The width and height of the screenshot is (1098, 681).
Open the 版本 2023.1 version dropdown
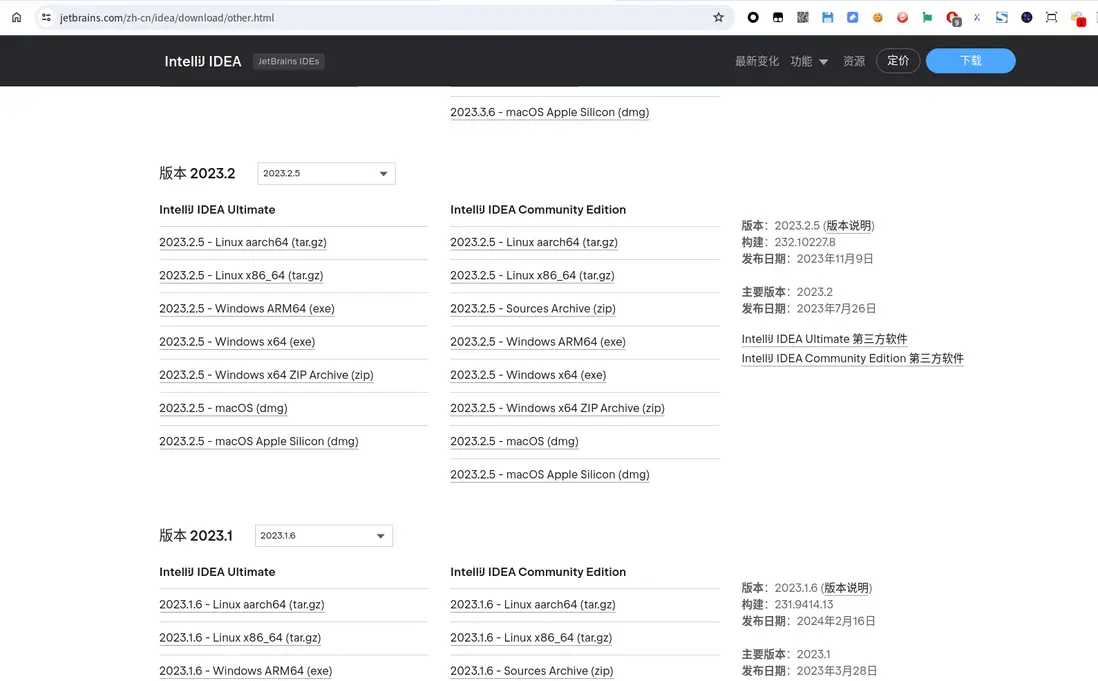(x=324, y=535)
